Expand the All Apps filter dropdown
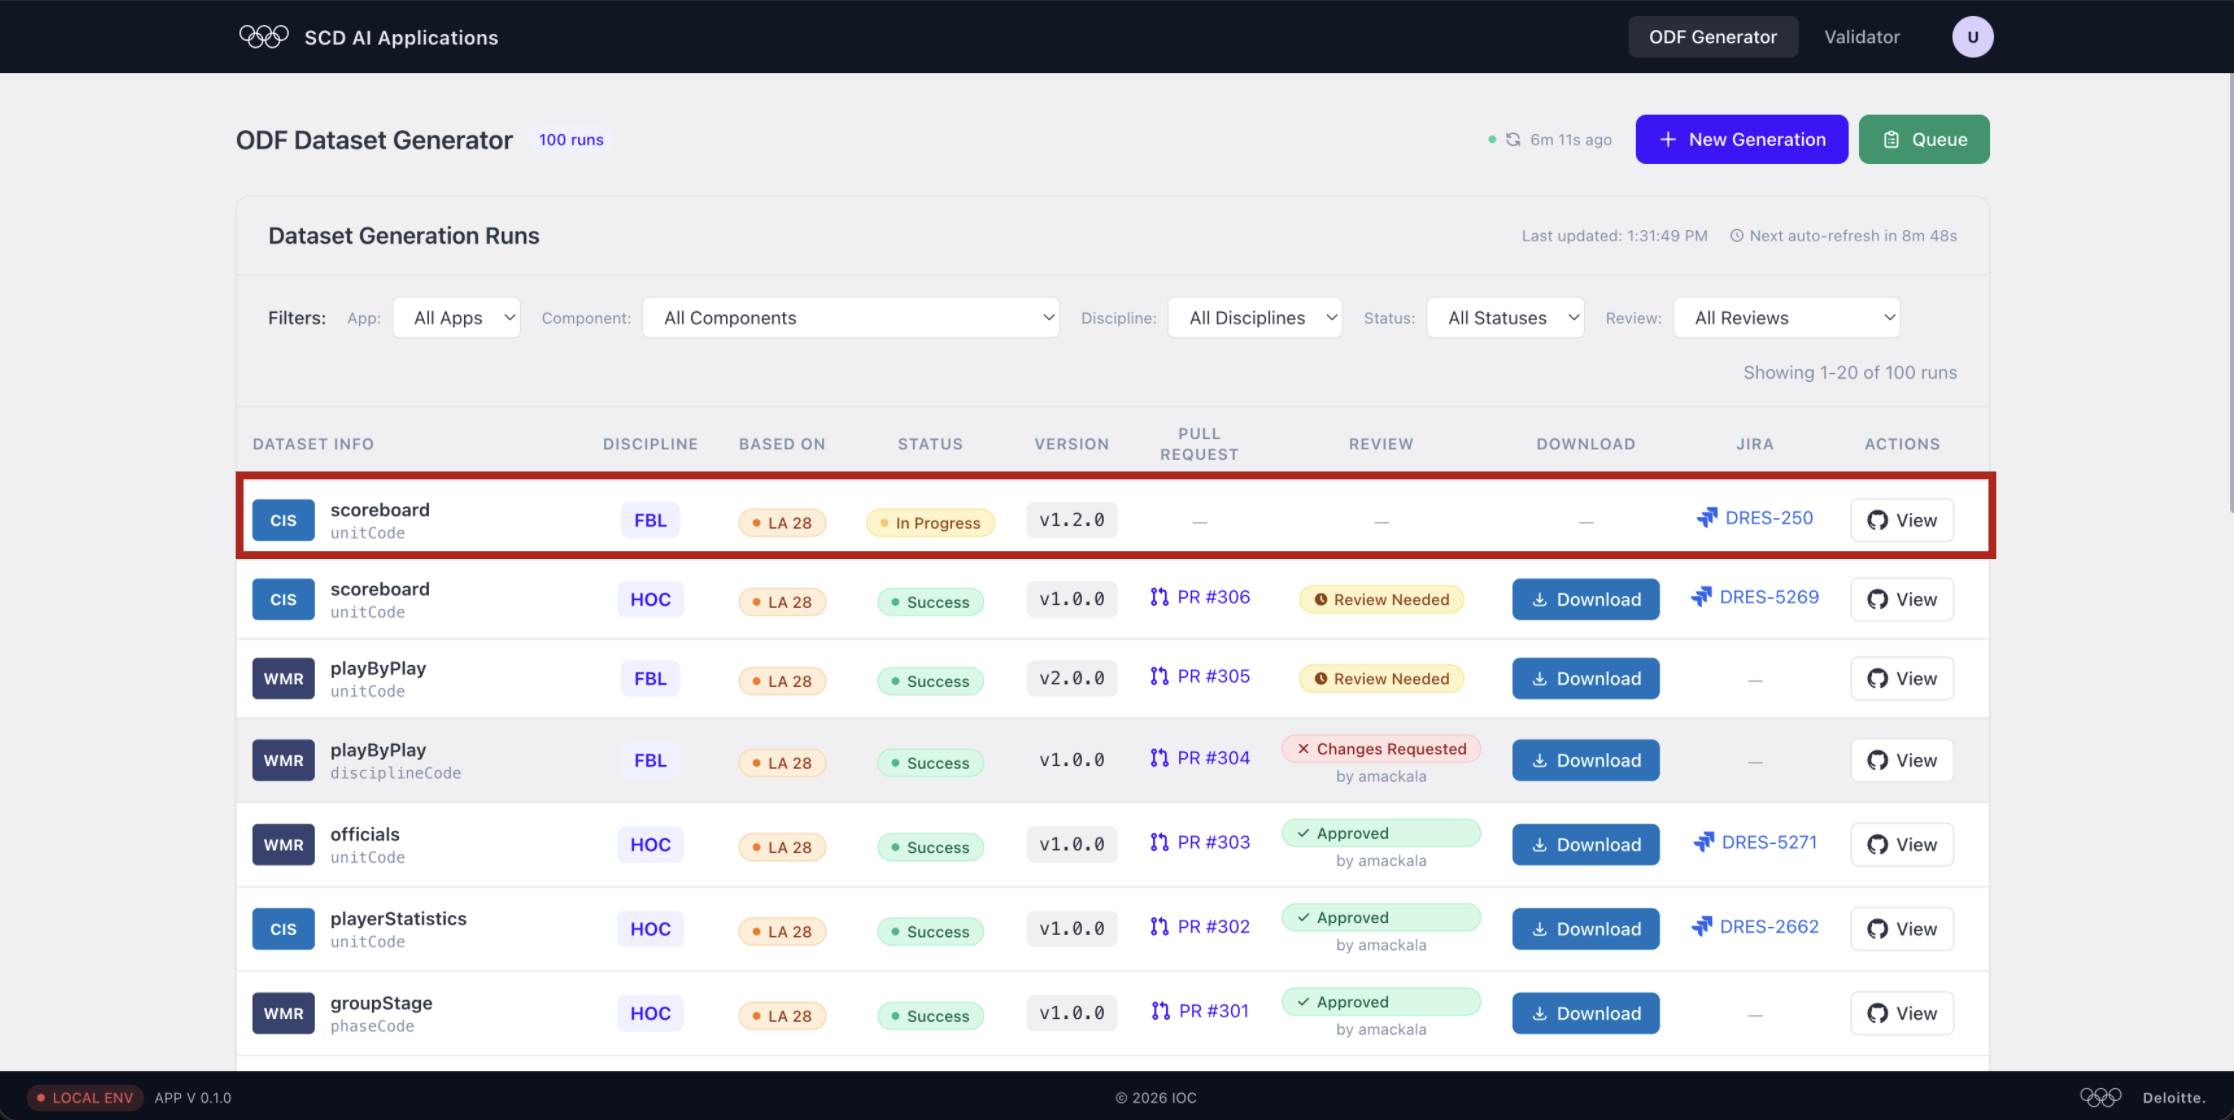The image size is (2234, 1120). coord(457,318)
